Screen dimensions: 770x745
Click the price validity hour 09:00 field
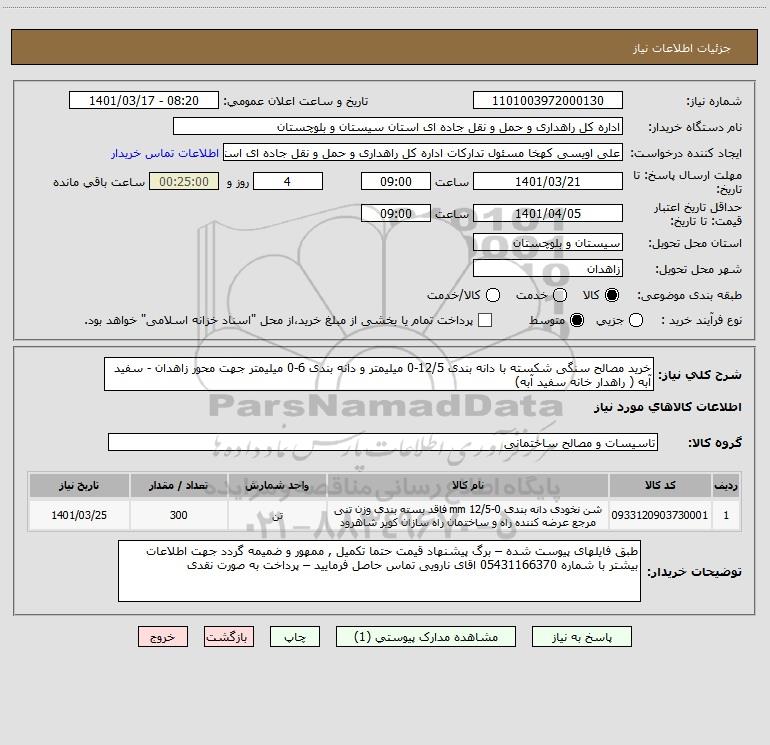[396, 214]
